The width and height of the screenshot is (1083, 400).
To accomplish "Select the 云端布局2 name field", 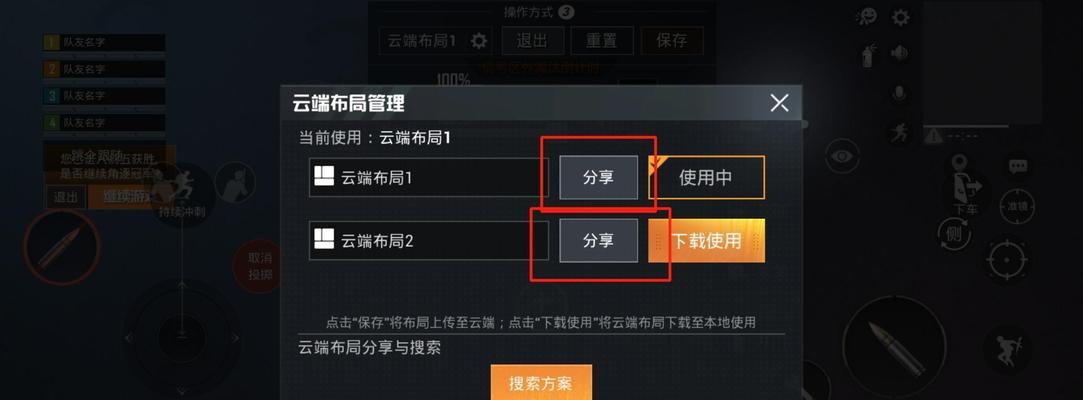I will [x=428, y=240].
